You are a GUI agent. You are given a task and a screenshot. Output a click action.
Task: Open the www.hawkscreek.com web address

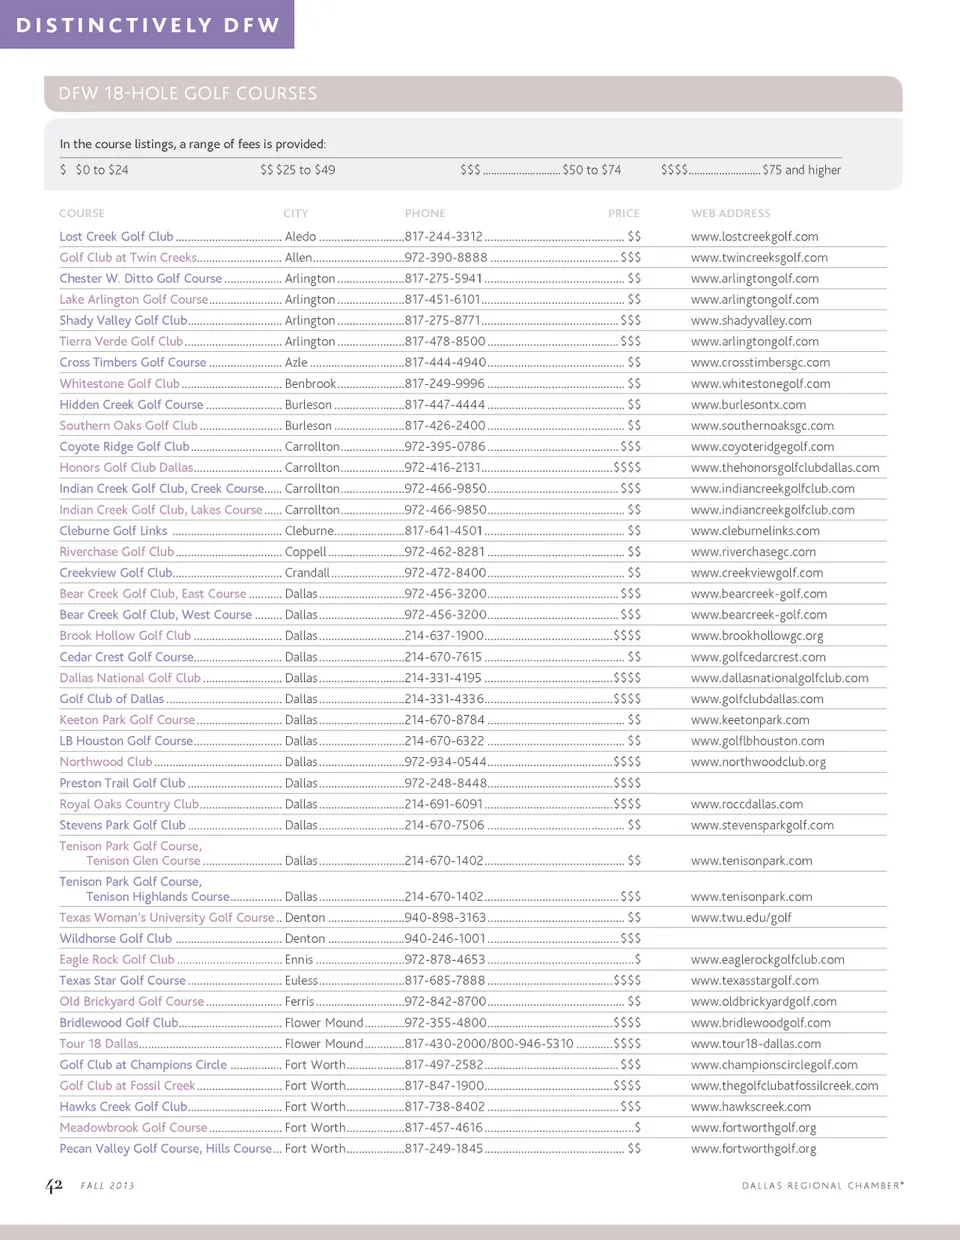pos(751,1107)
